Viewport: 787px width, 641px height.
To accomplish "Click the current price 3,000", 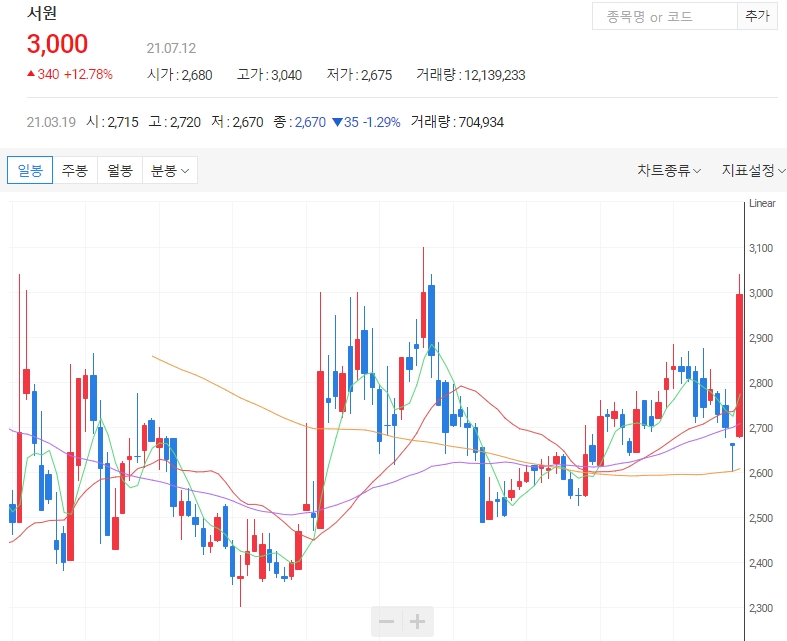I will [x=57, y=44].
